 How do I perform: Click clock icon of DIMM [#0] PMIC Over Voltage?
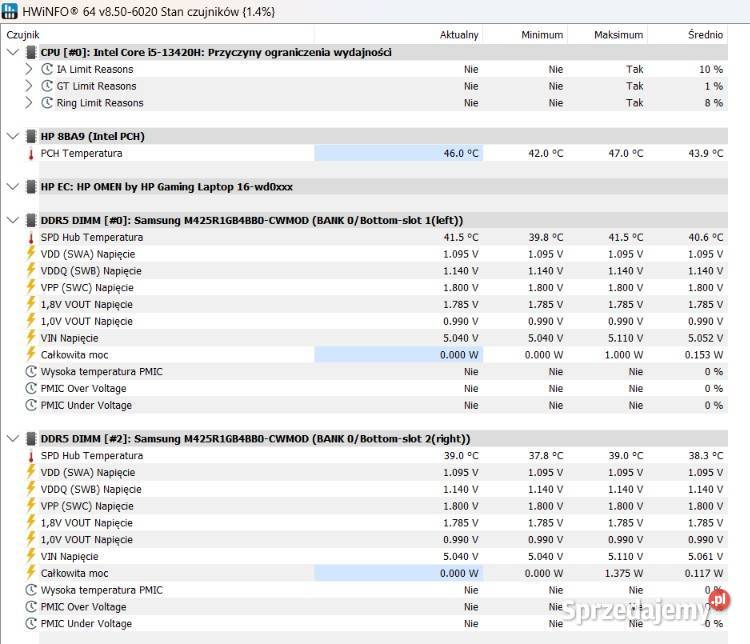31,388
